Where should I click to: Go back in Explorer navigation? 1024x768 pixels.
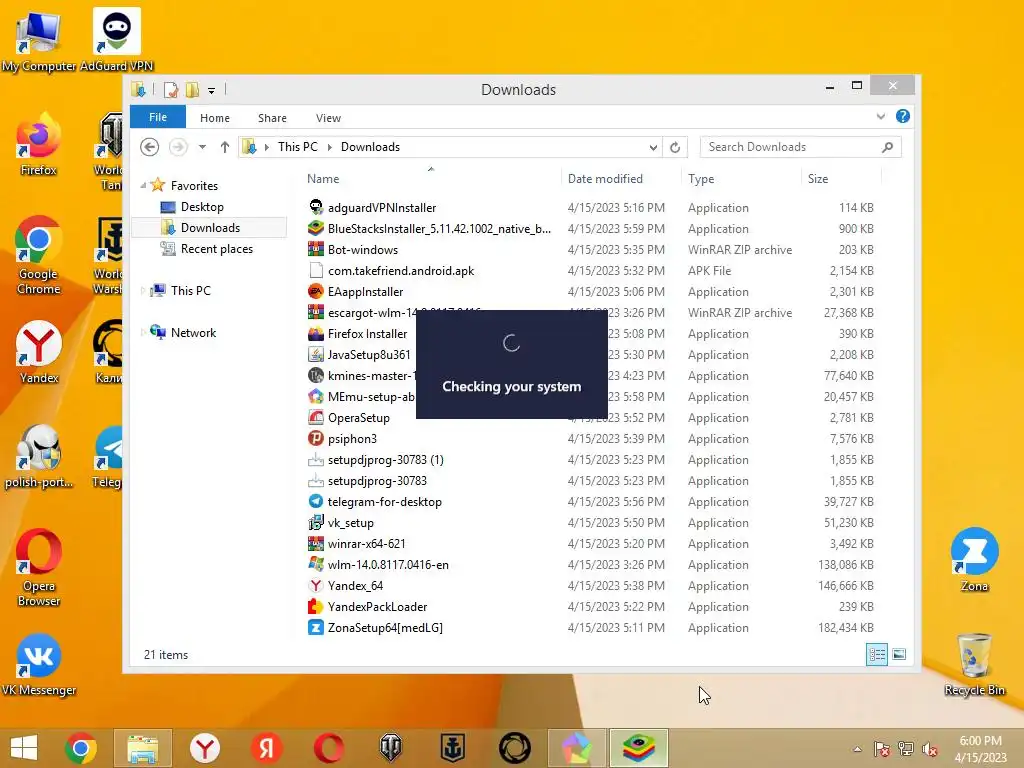click(x=150, y=147)
